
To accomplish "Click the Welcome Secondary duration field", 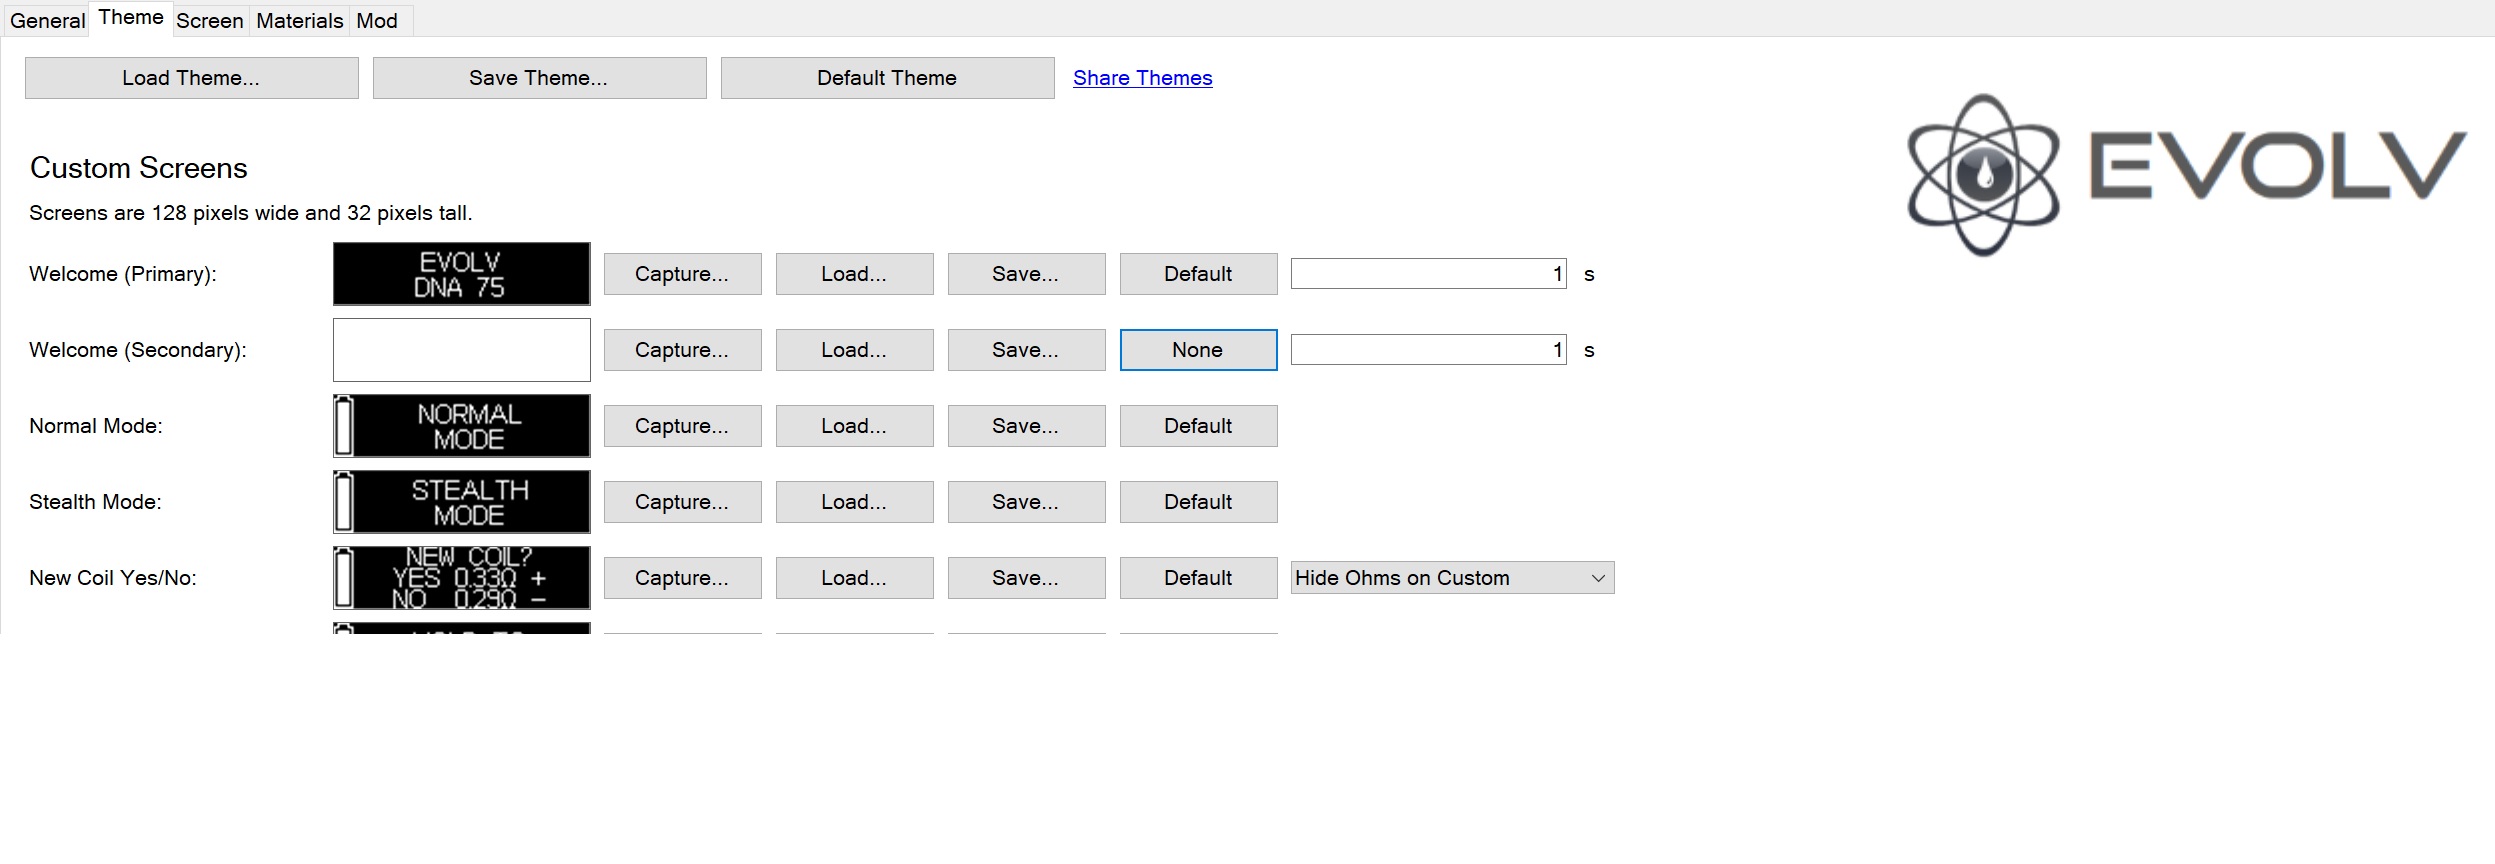I will coord(1427,350).
